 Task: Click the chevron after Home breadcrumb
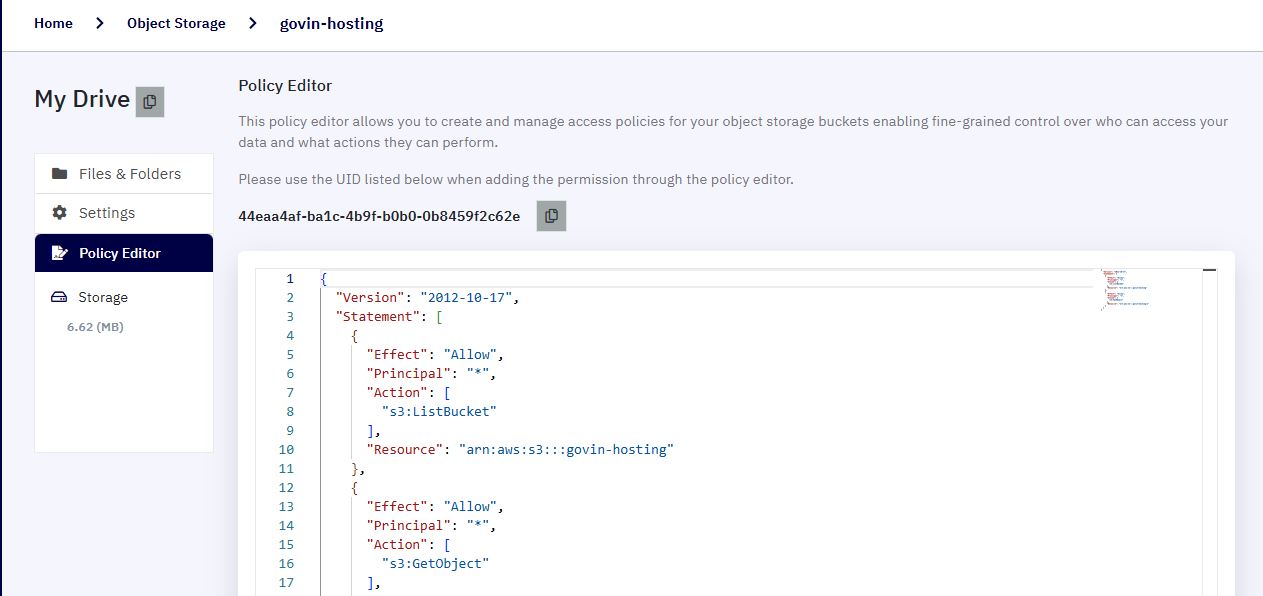(x=100, y=23)
